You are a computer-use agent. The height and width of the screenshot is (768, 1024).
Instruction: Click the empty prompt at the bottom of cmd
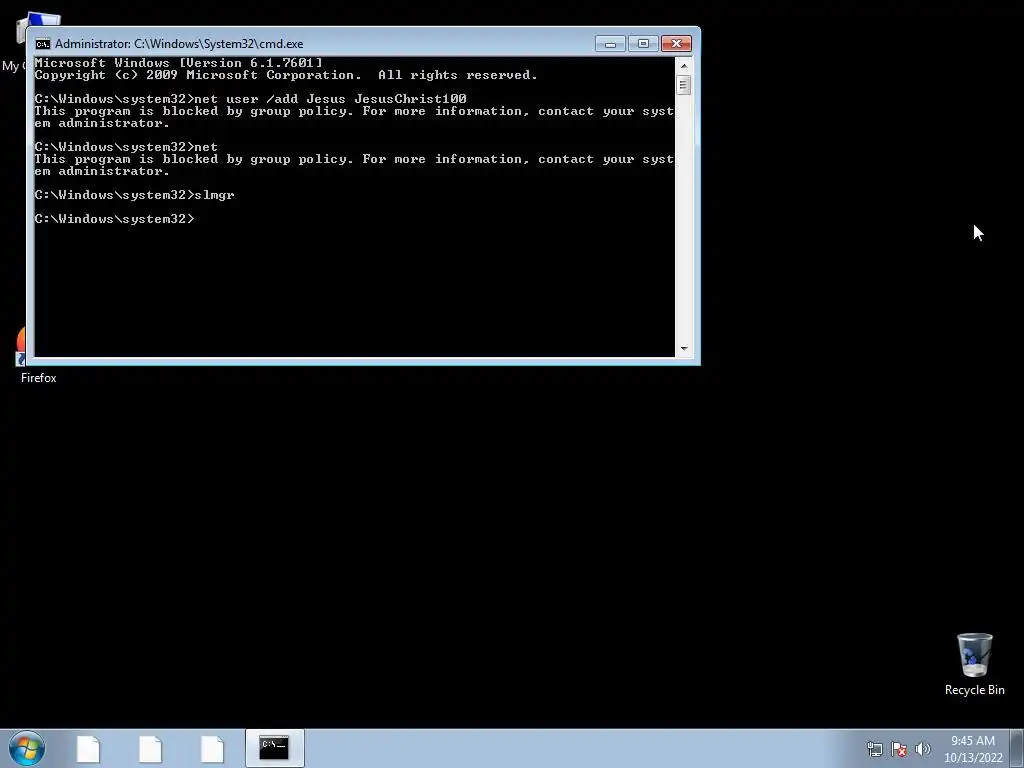point(114,219)
